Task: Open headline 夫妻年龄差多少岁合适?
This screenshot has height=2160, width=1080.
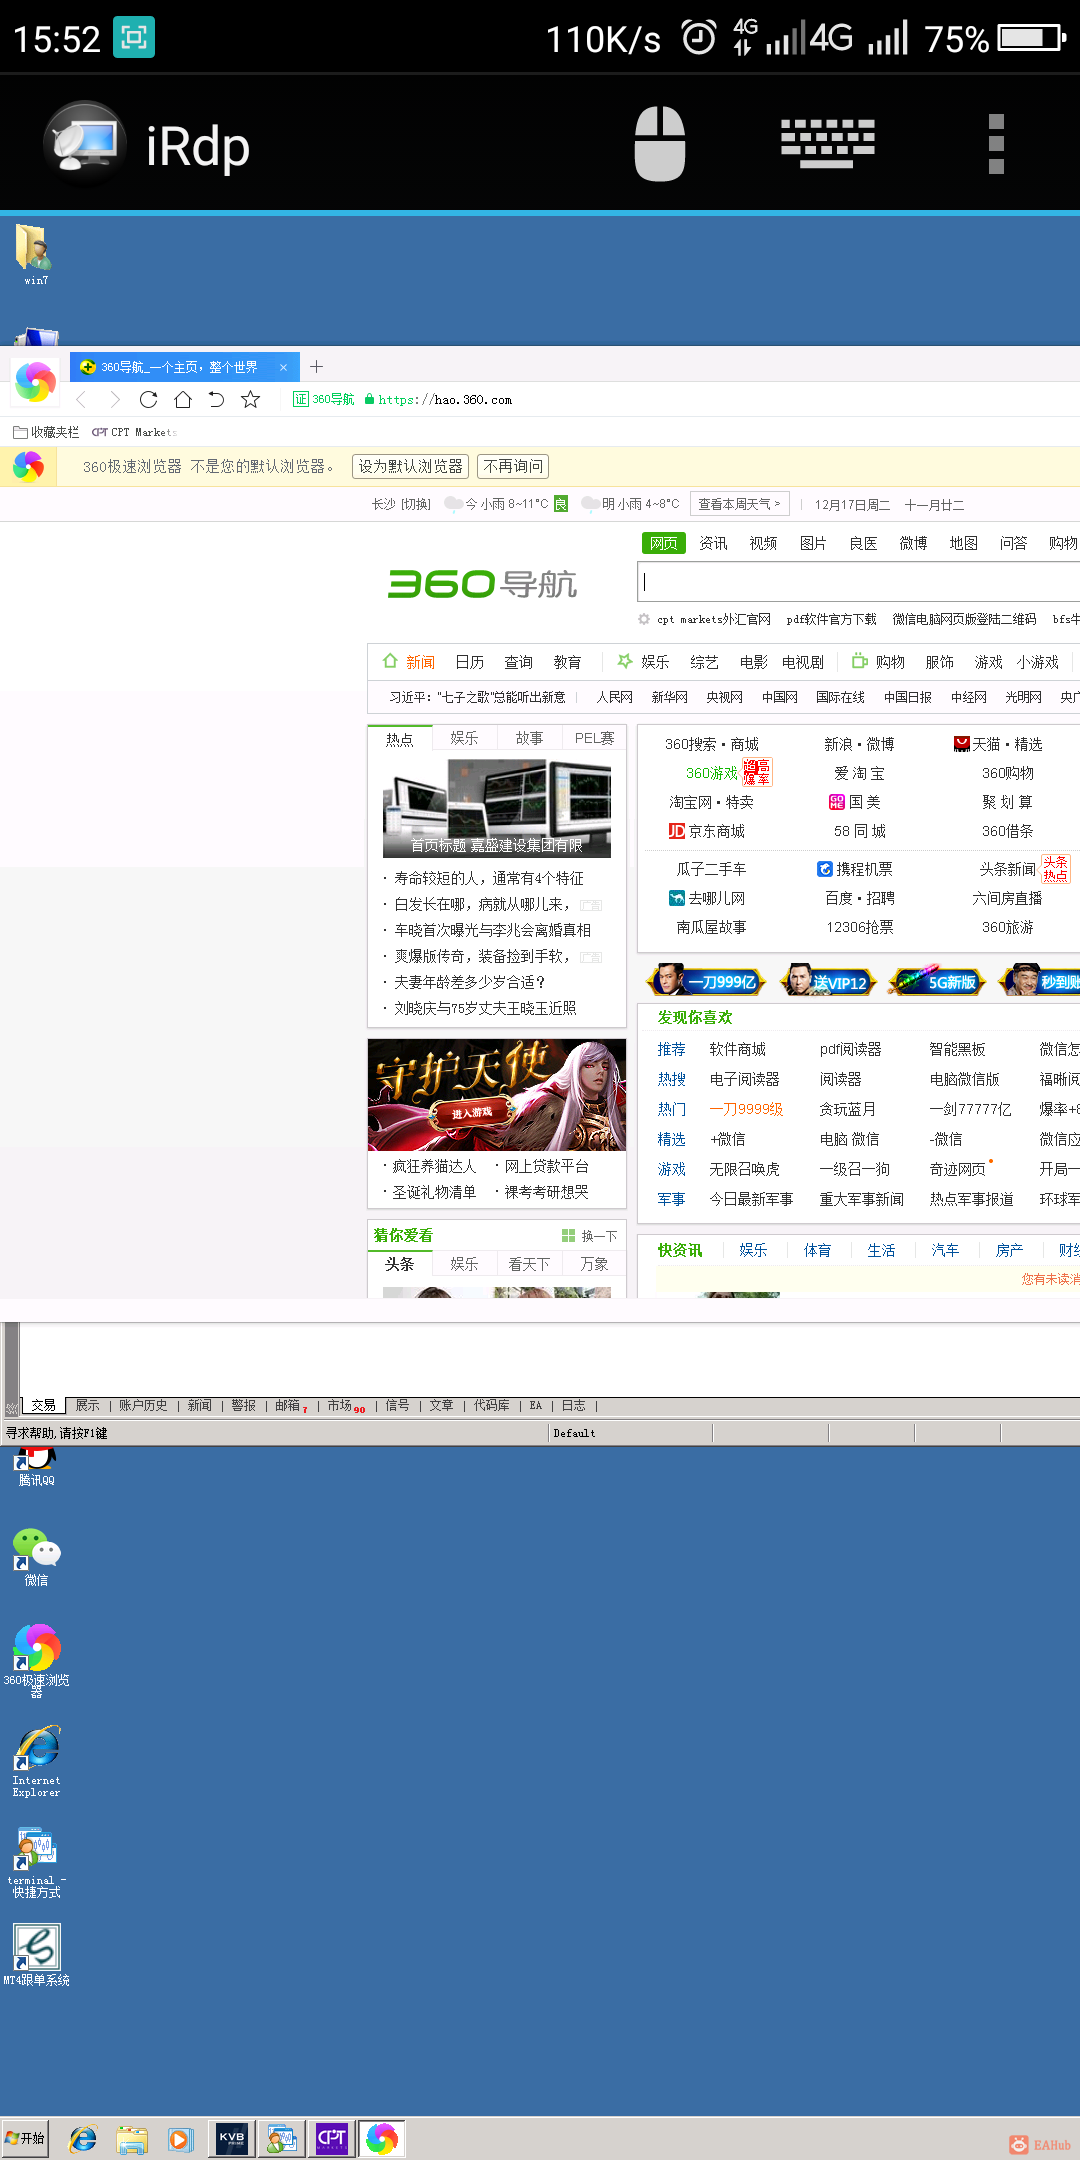Action: coord(469,982)
